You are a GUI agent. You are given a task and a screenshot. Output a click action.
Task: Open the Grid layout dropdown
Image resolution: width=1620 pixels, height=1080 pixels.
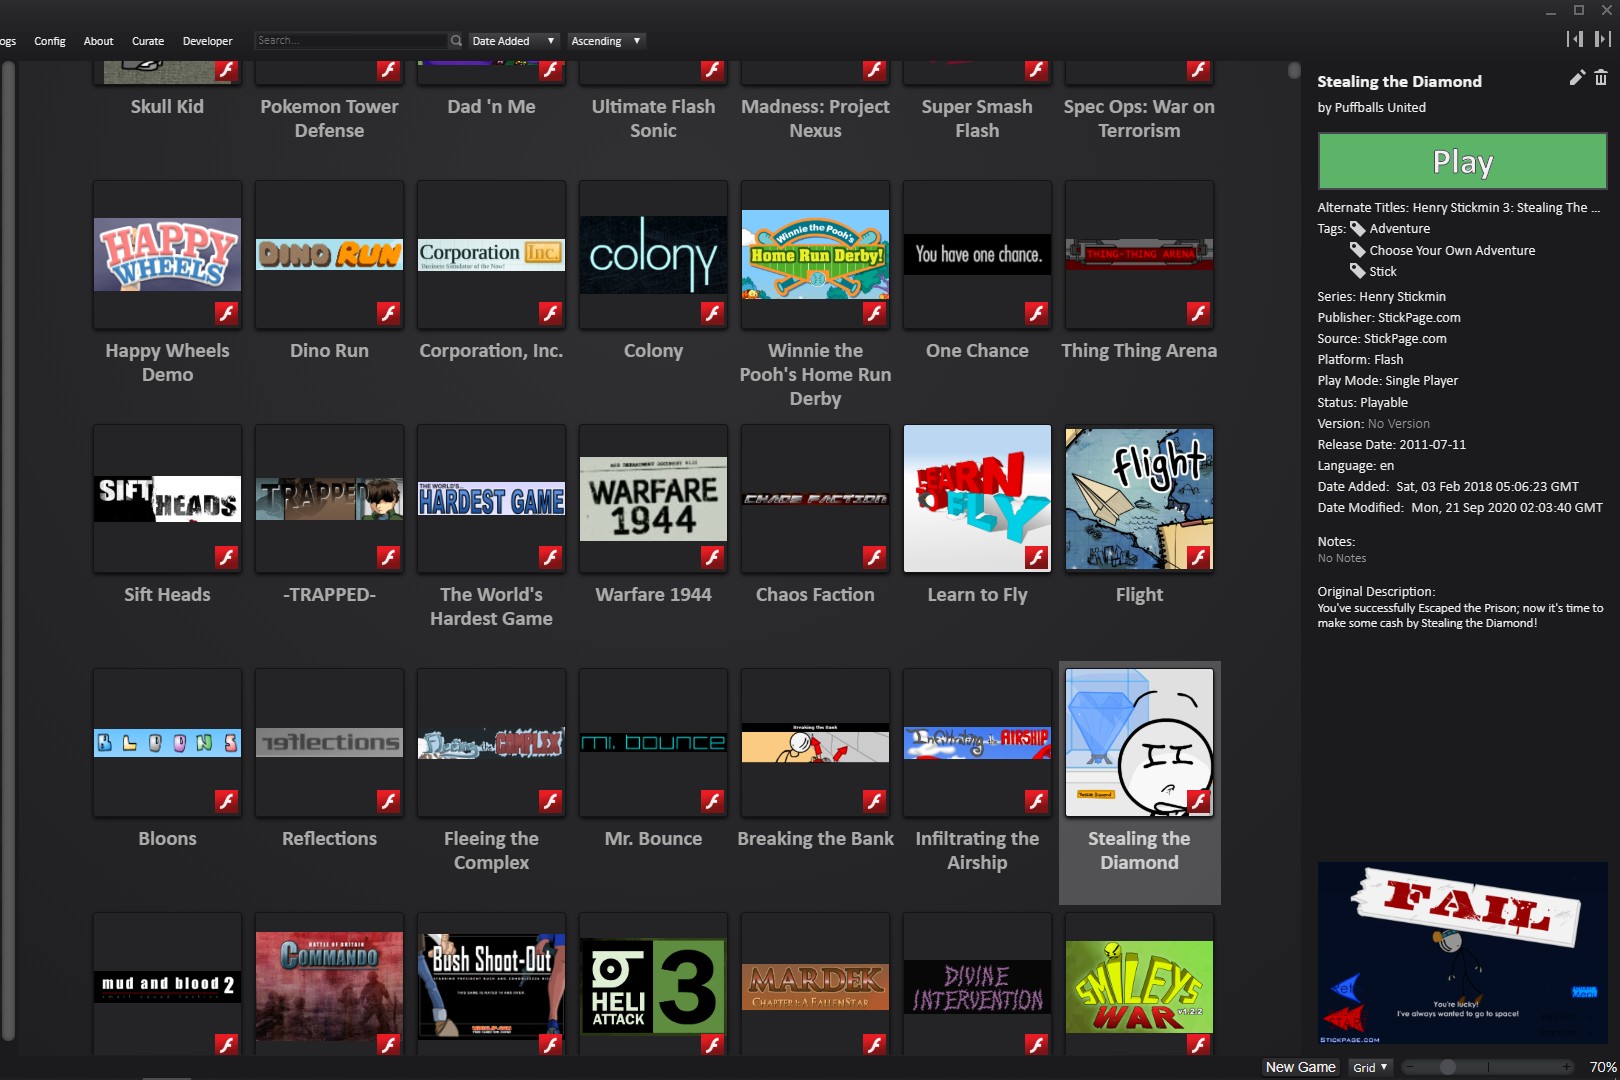(x=1370, y=1067)
